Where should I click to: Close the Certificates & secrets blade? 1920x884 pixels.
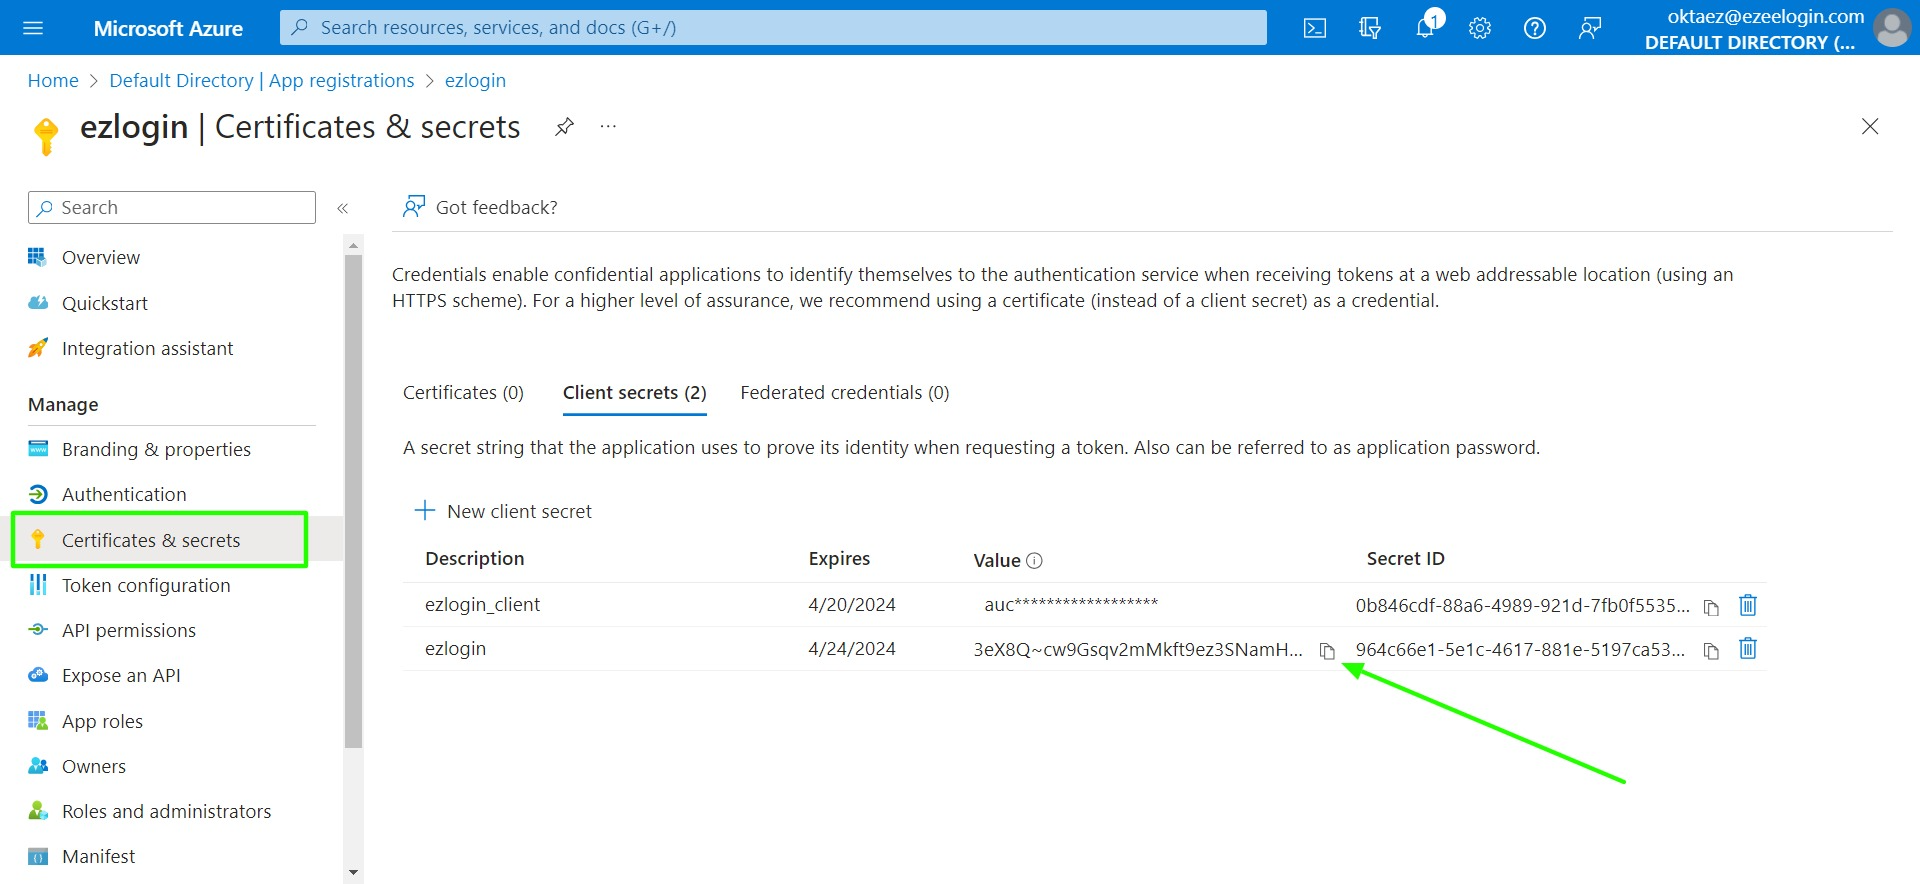click(x=1870, y=126)
